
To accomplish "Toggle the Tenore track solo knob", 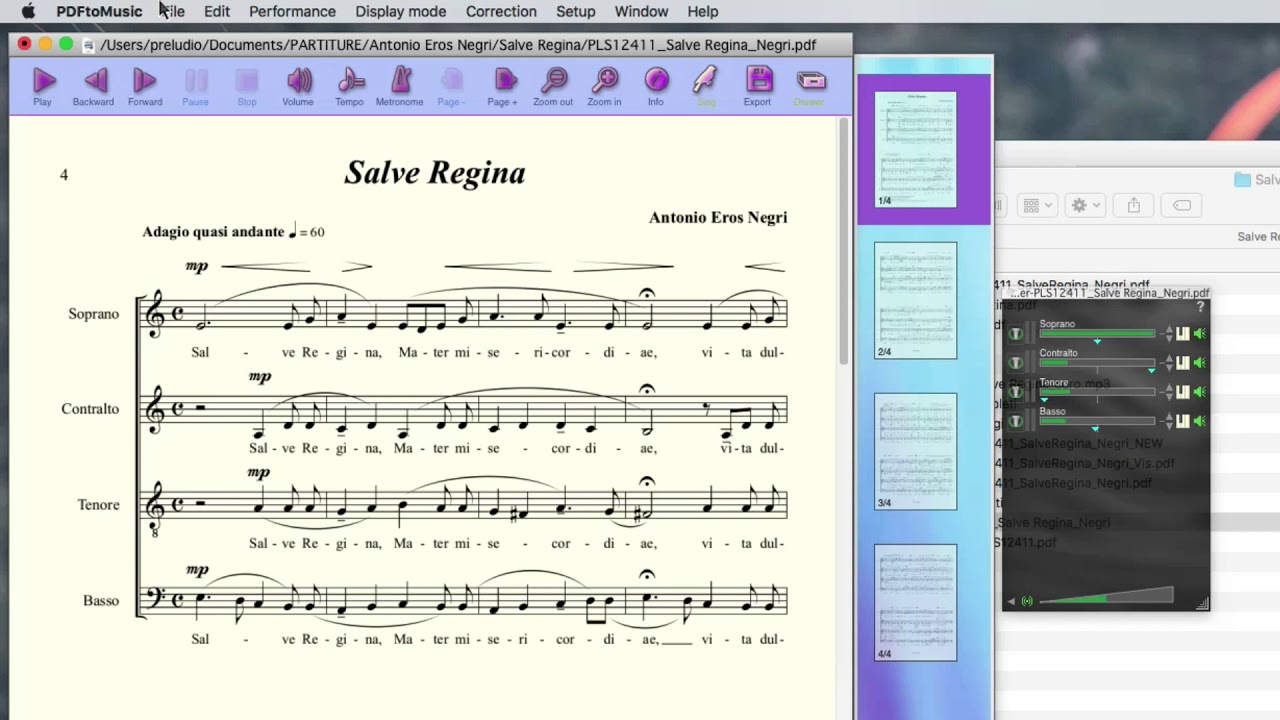I will (x=1016, y=392).
